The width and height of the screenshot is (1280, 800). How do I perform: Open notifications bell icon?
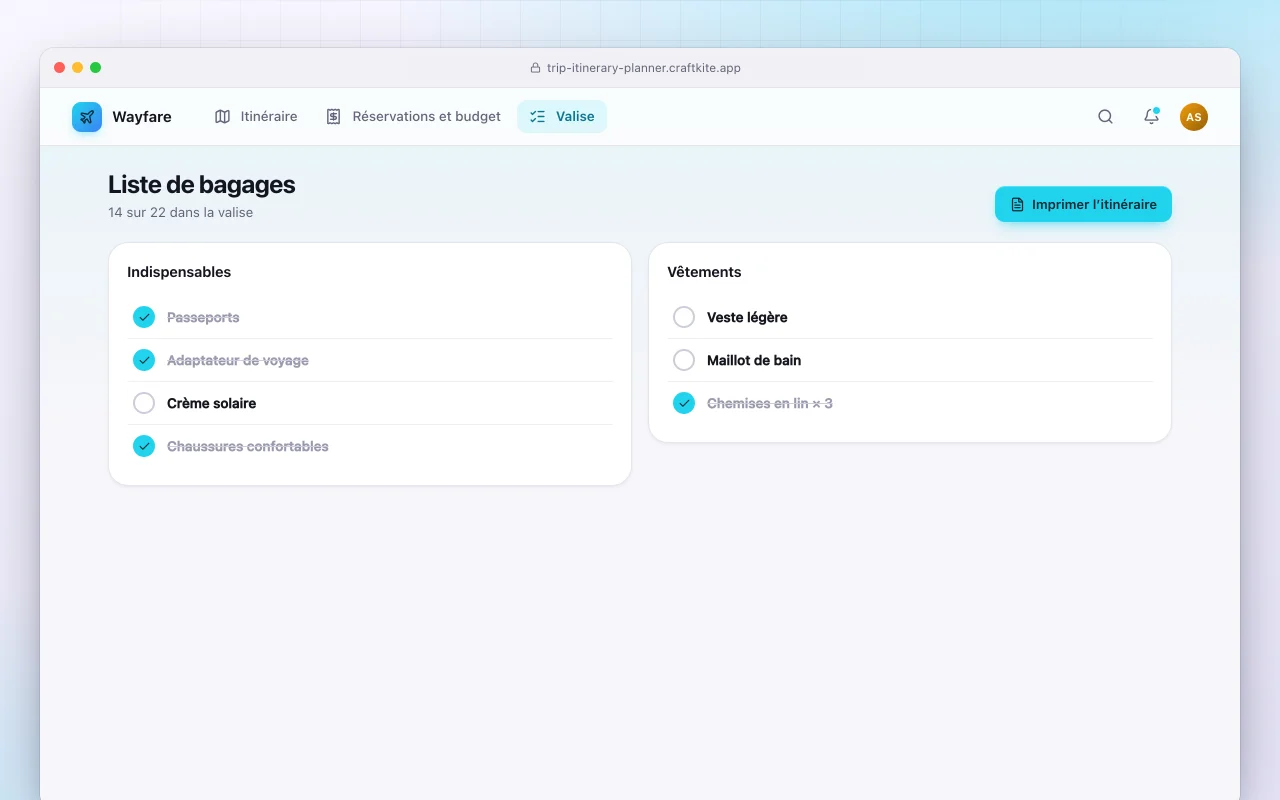1151,117
